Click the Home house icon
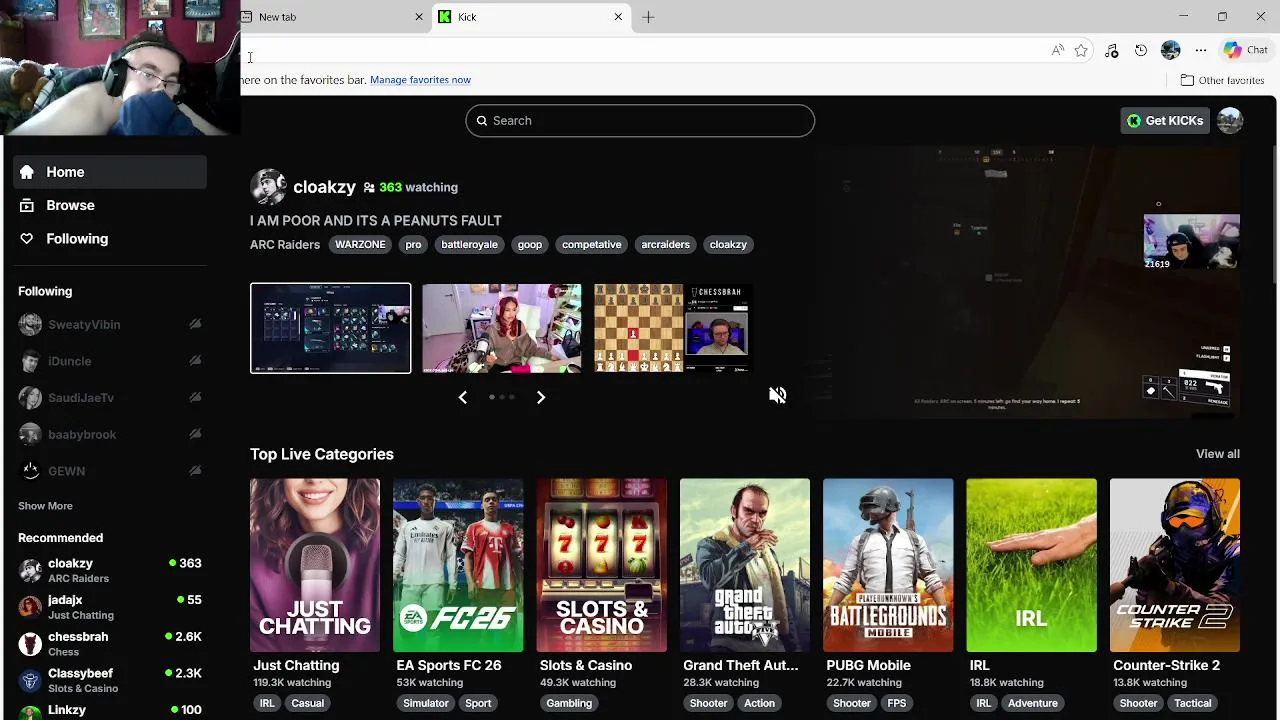Screen dimensions: 1280x720 pyautogui.click(x=27, y=172)
